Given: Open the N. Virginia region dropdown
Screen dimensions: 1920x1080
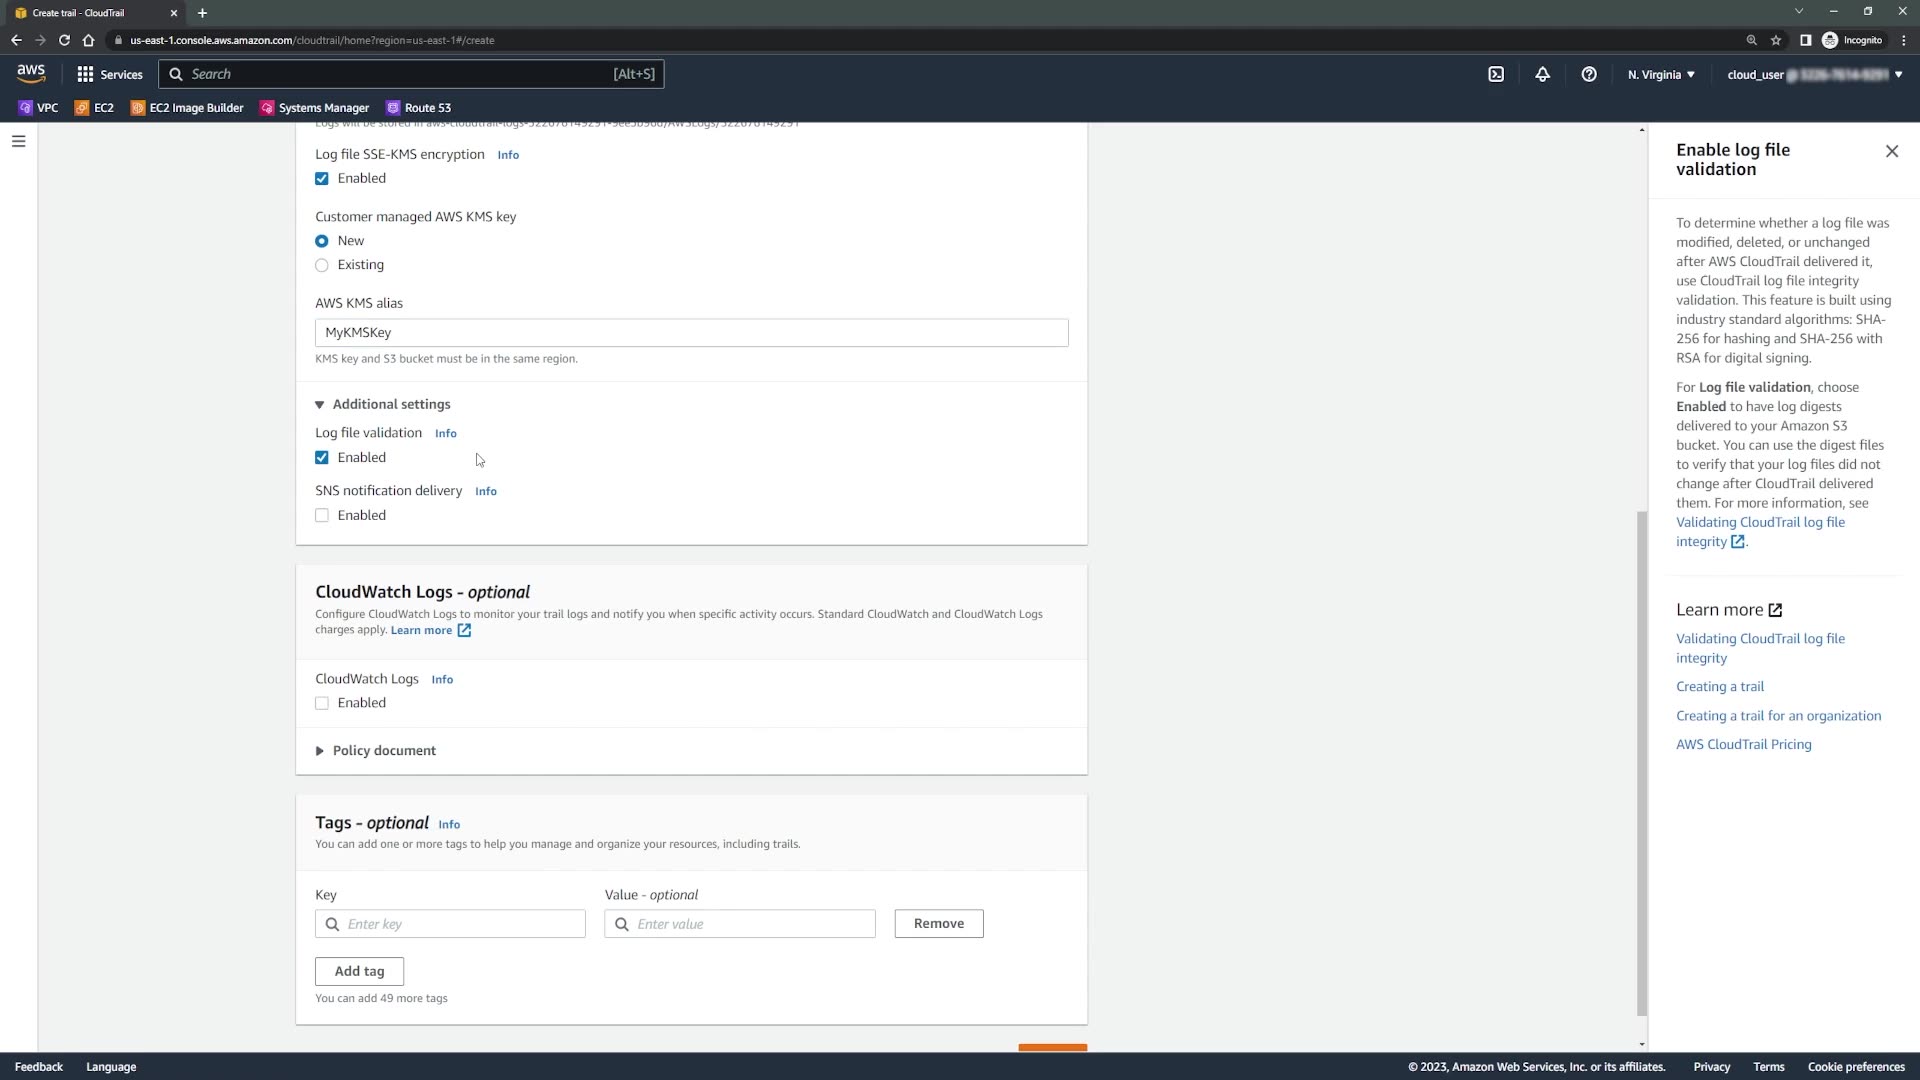Looking at the screenshot, I should point(1660,74).
